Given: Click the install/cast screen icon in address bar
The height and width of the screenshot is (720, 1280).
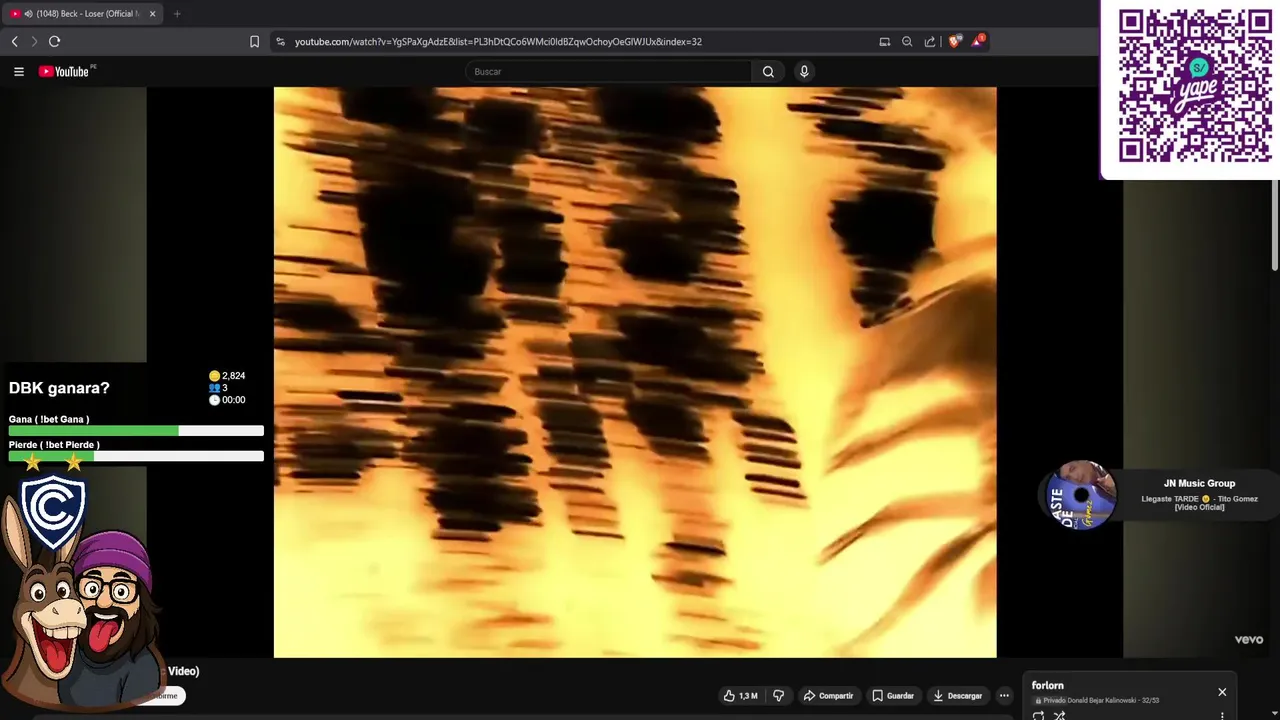Looking at the screenshot, I should pyautogui.click(x=884, y=41).
